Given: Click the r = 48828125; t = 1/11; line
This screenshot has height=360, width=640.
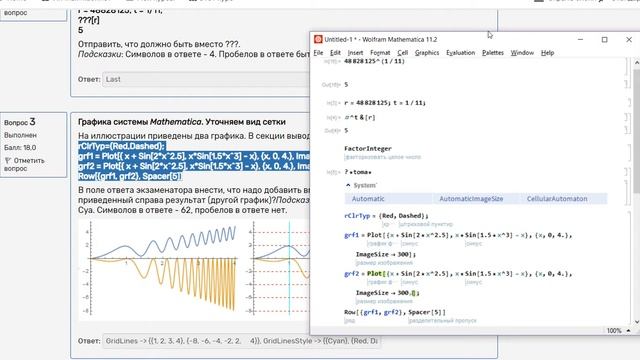Looking at the screenshot, I should 384,103.
